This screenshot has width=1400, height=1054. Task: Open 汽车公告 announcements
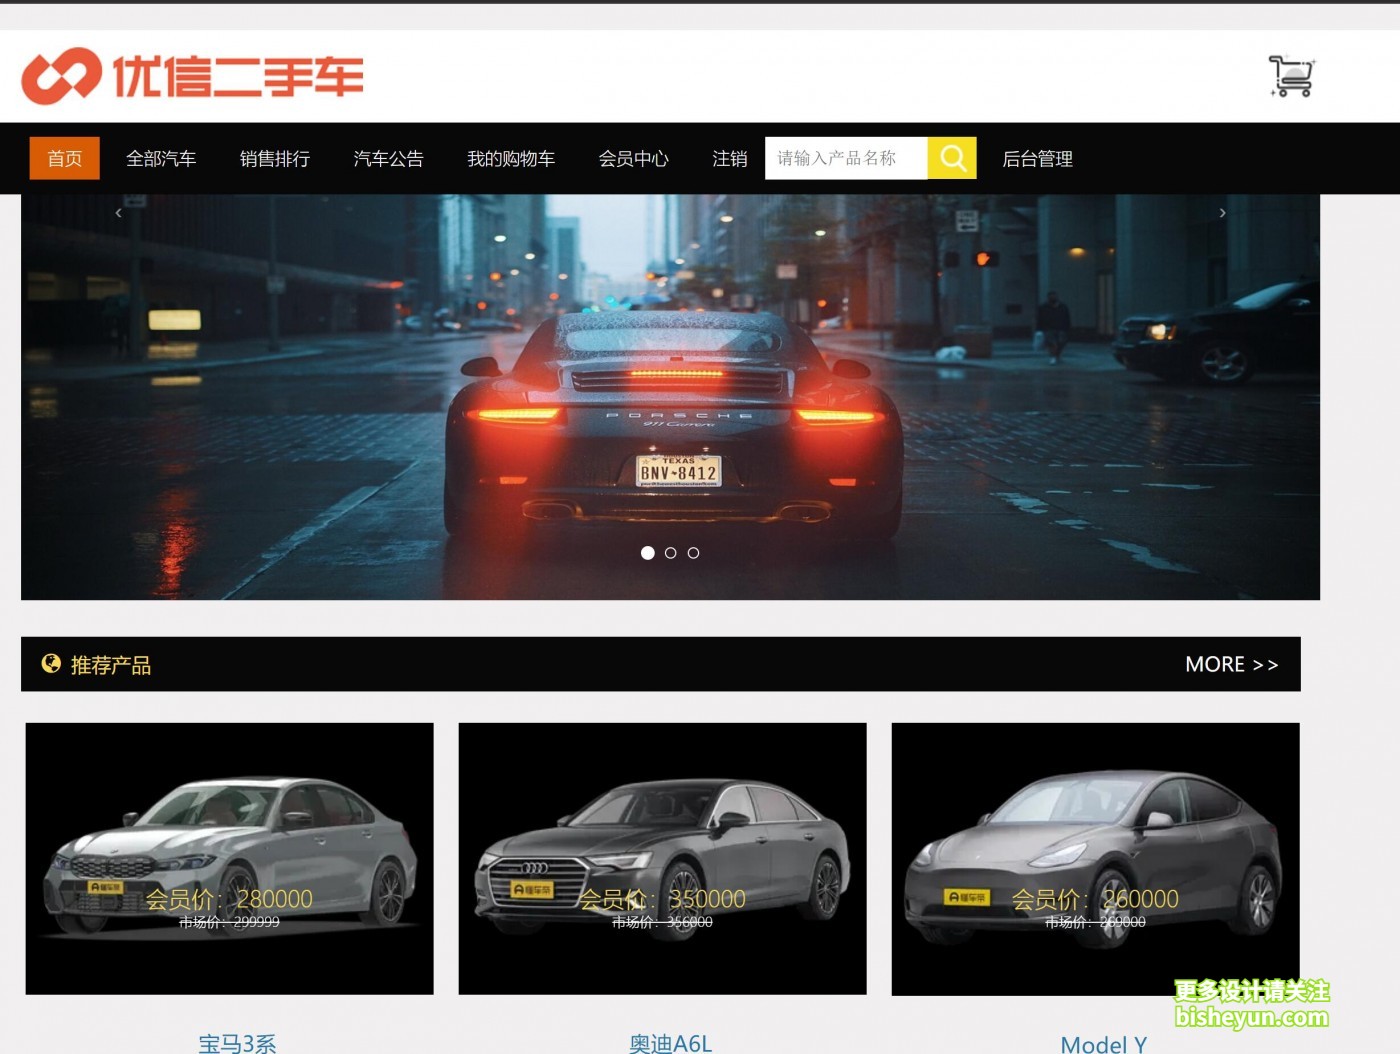click(x=388, y=158)
